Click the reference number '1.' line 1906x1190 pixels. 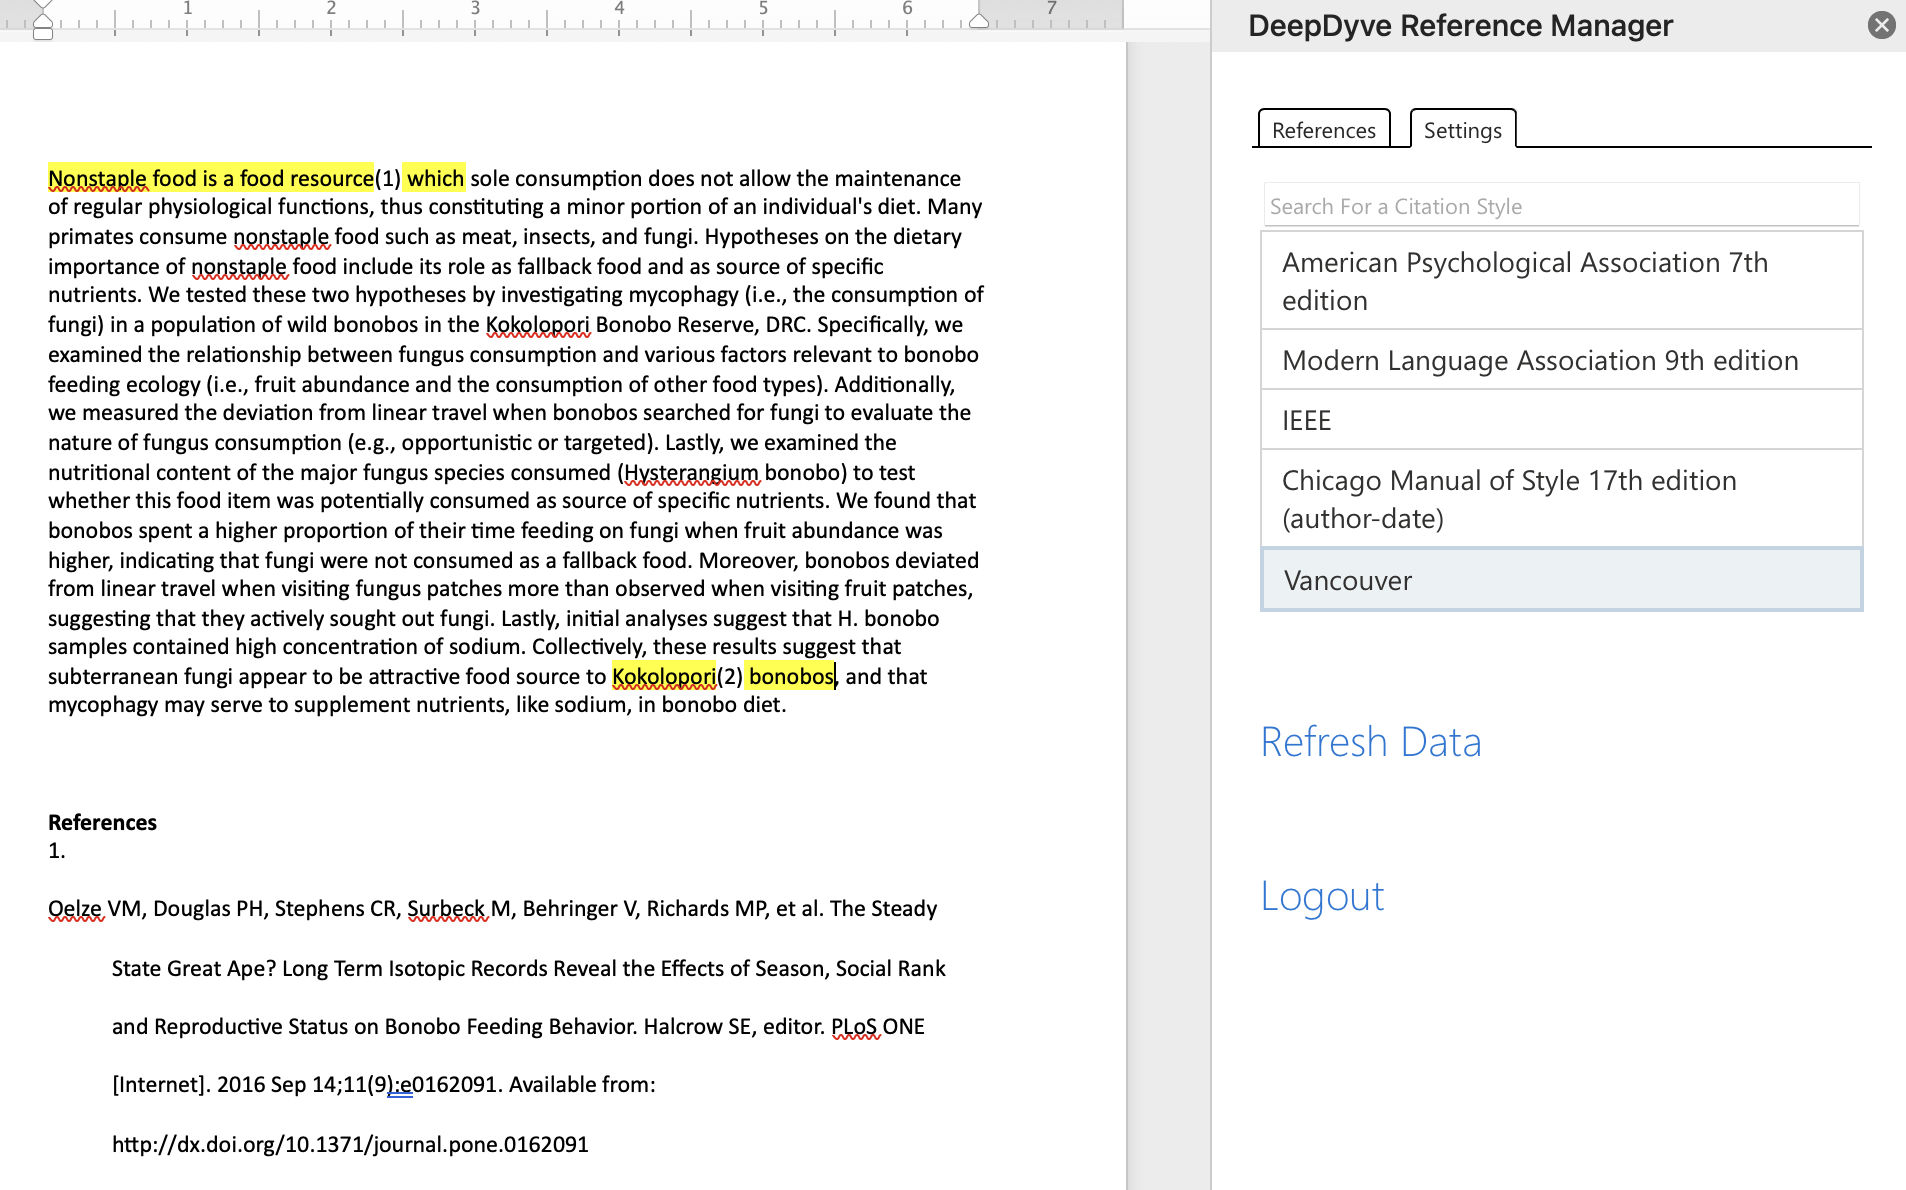click(57, 851)
